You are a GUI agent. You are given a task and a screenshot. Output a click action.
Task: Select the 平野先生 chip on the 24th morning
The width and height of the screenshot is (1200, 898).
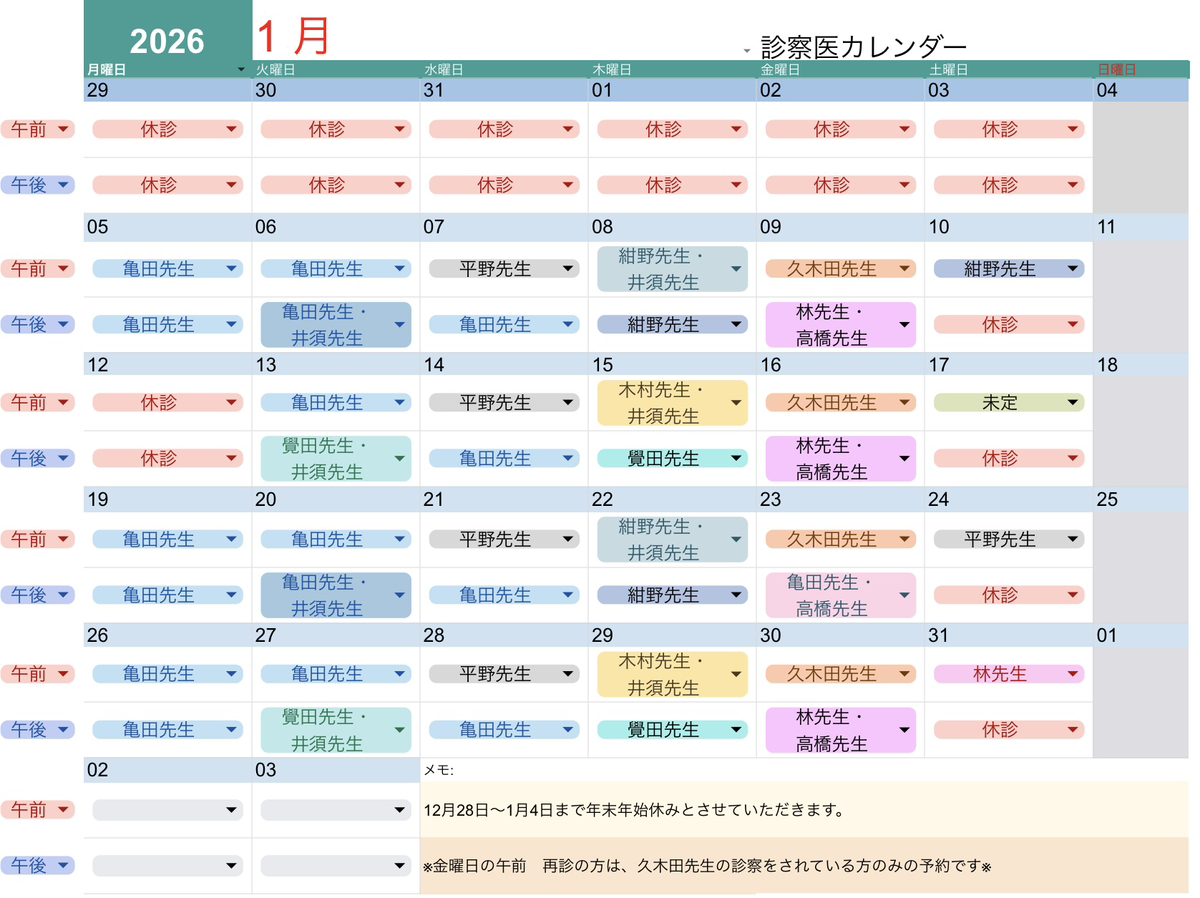coord(1008,539)
